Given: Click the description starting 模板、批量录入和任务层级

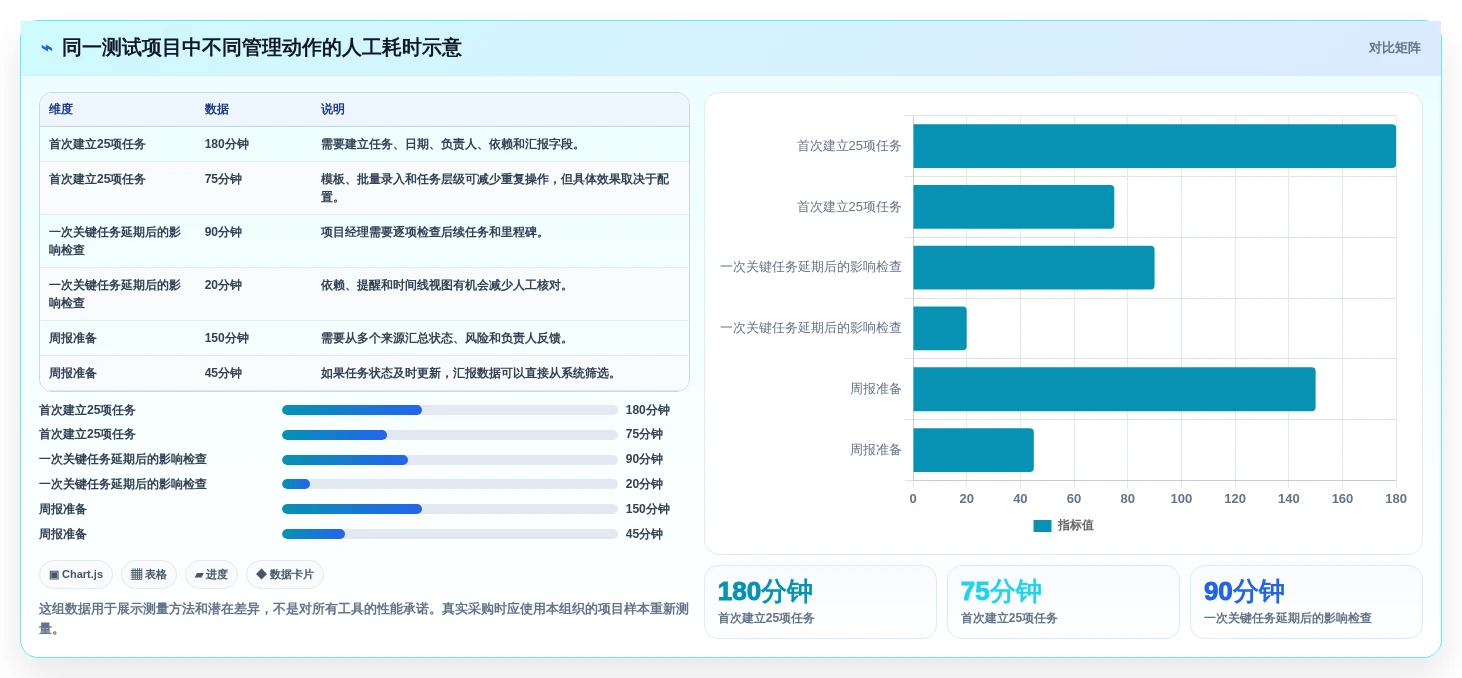Looking at the screenshot, I should tap(495, 188).
